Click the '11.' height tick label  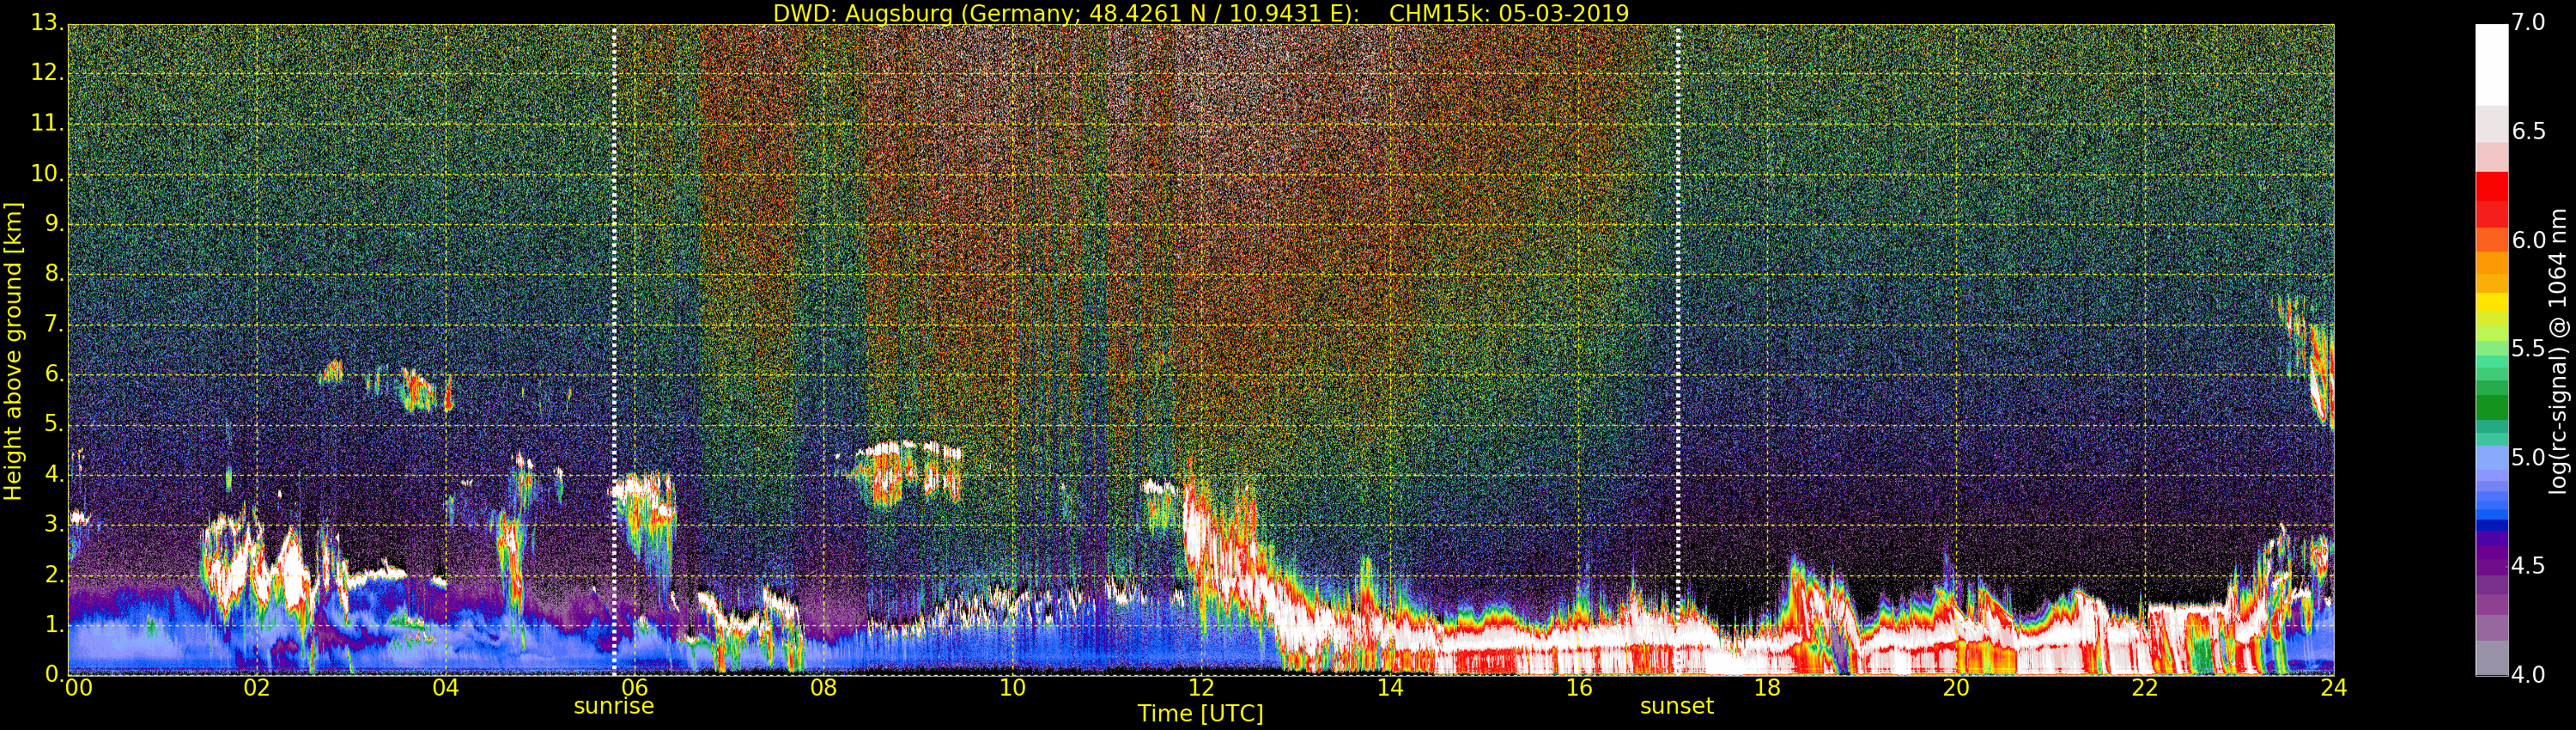47,123
